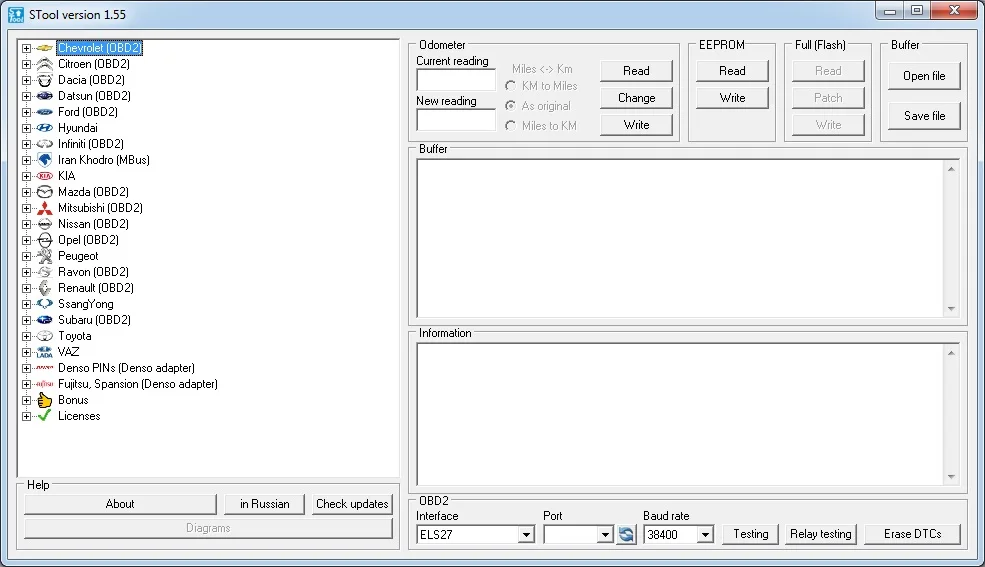
Task: Click the Ravon logo icon
Action: 45,272
